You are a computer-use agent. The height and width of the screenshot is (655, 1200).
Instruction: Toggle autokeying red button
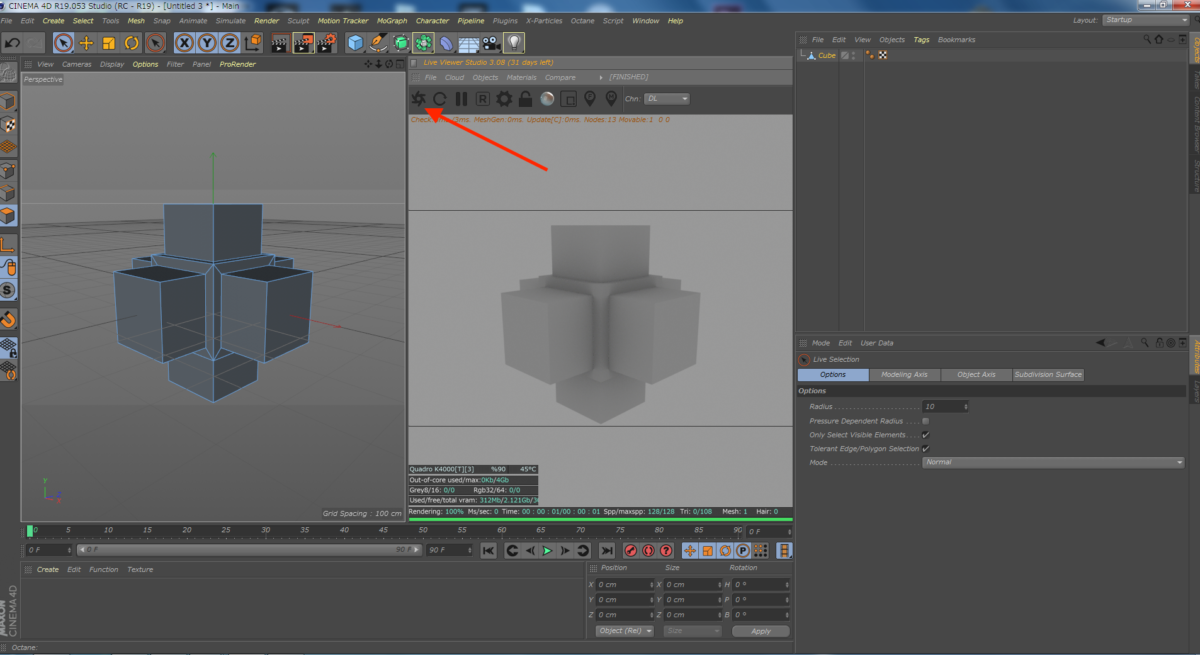tap(648, 550)
